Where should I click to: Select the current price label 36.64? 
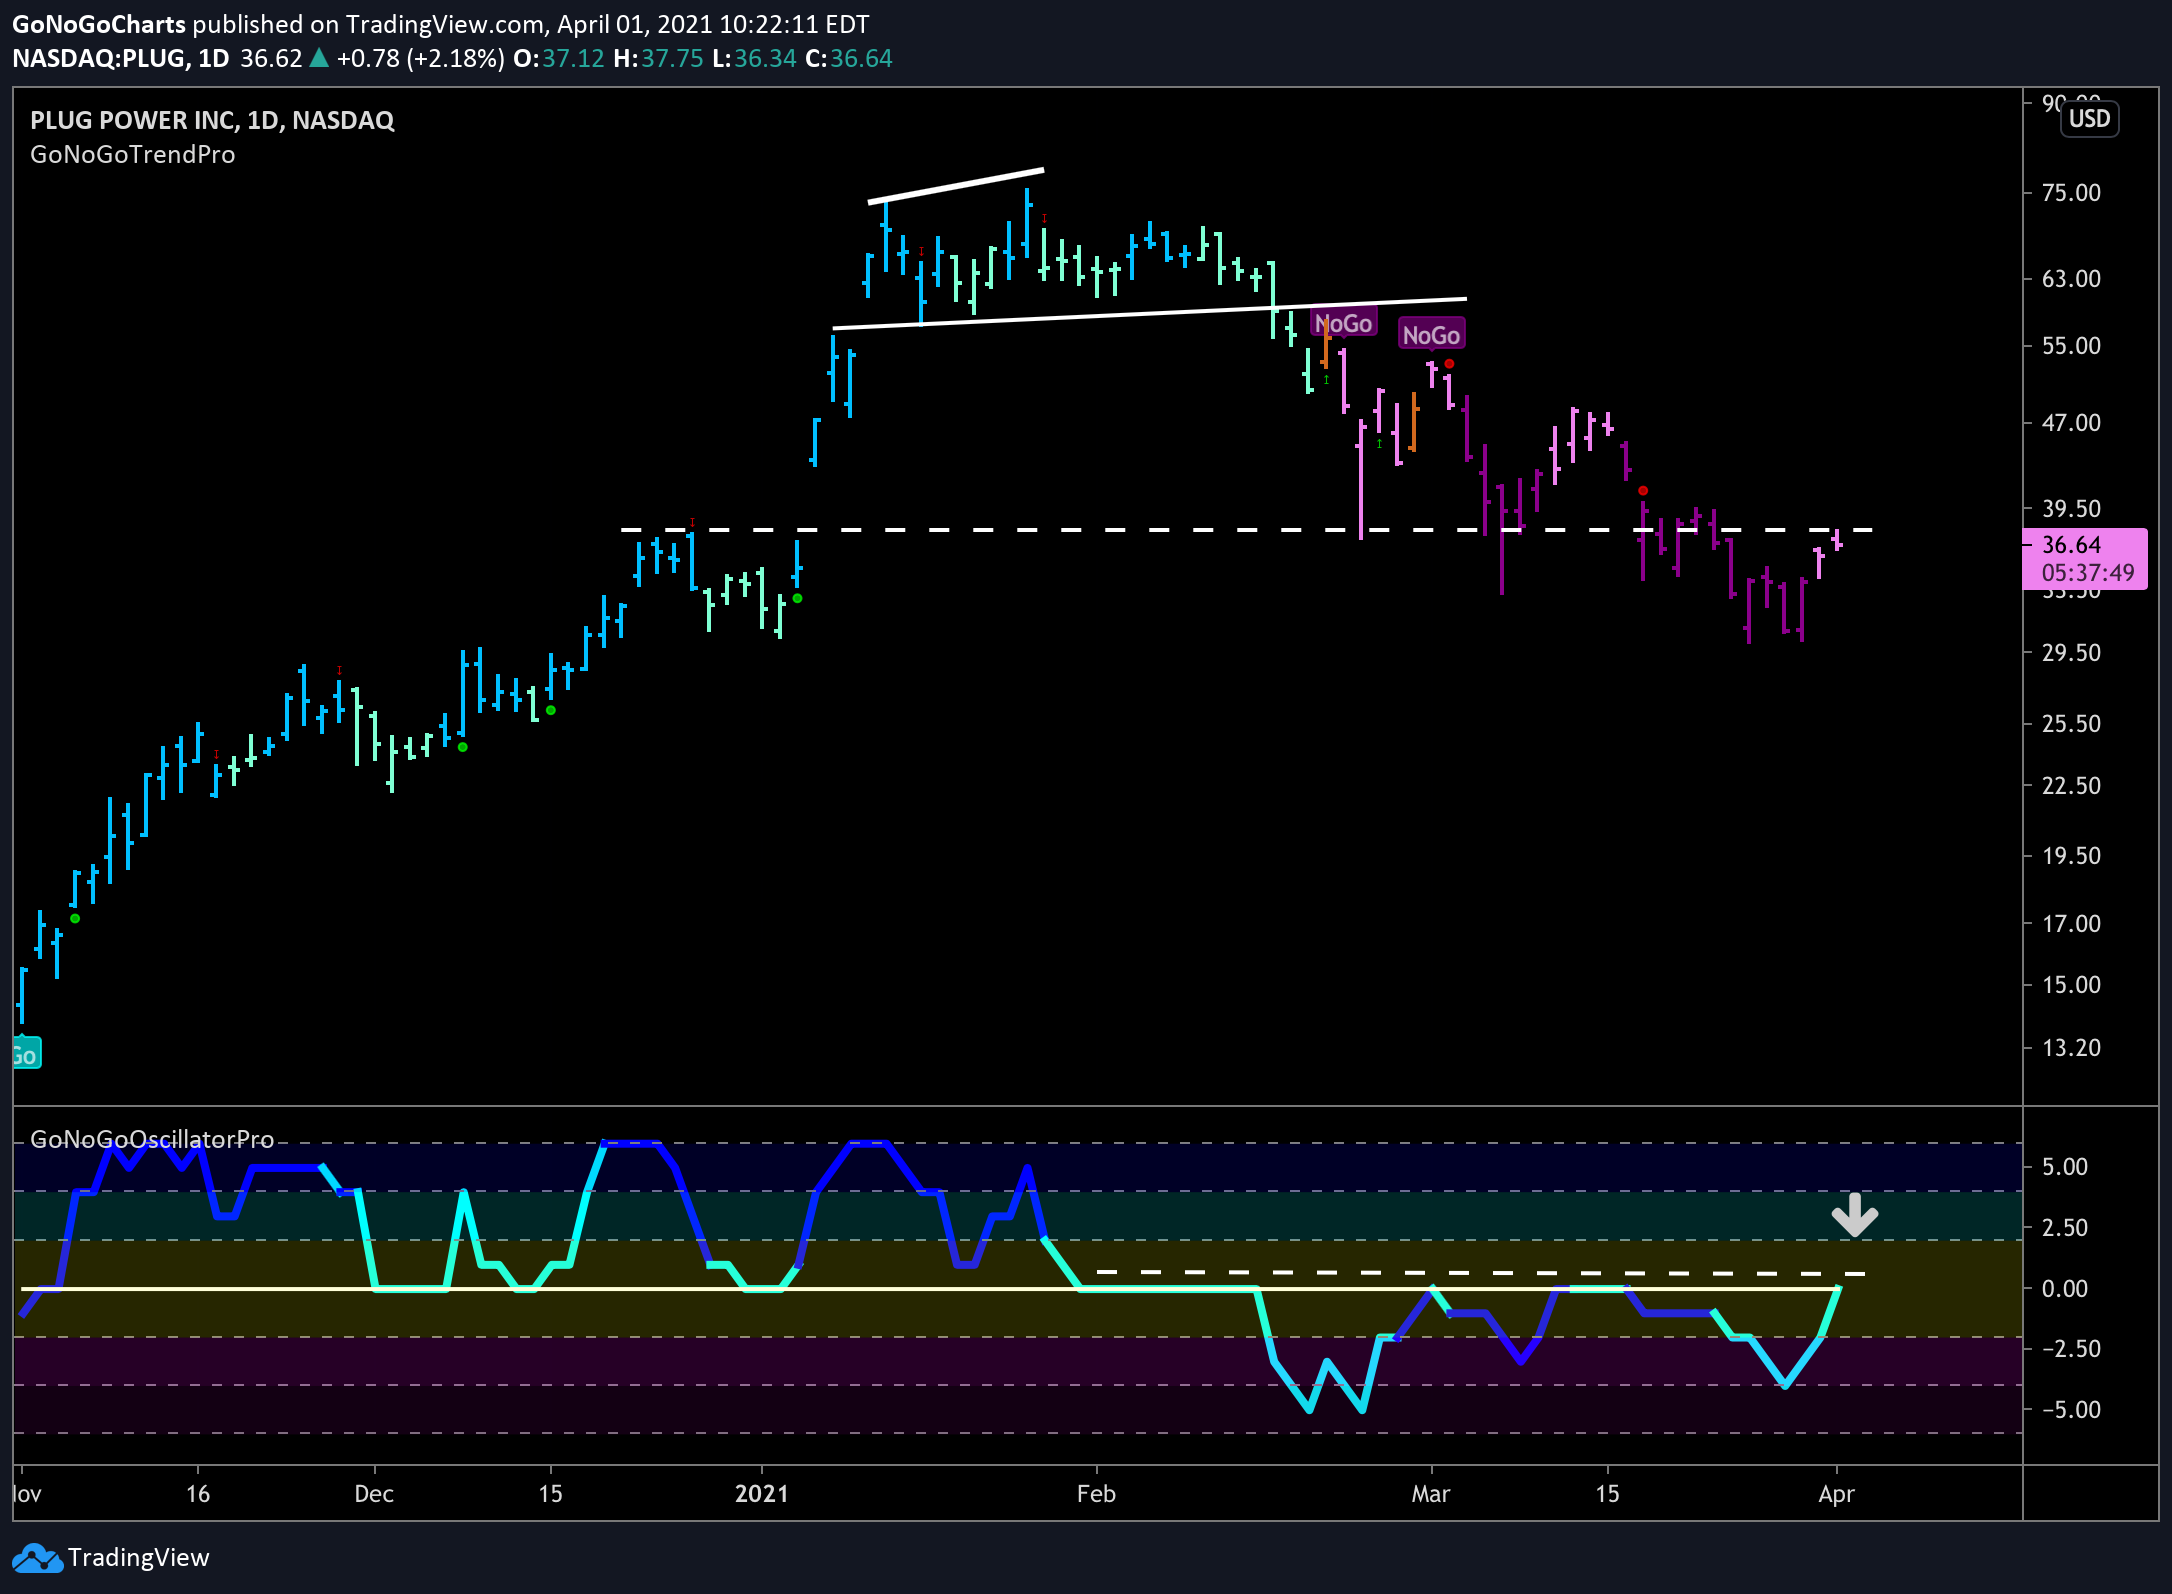click(2071, 545)
